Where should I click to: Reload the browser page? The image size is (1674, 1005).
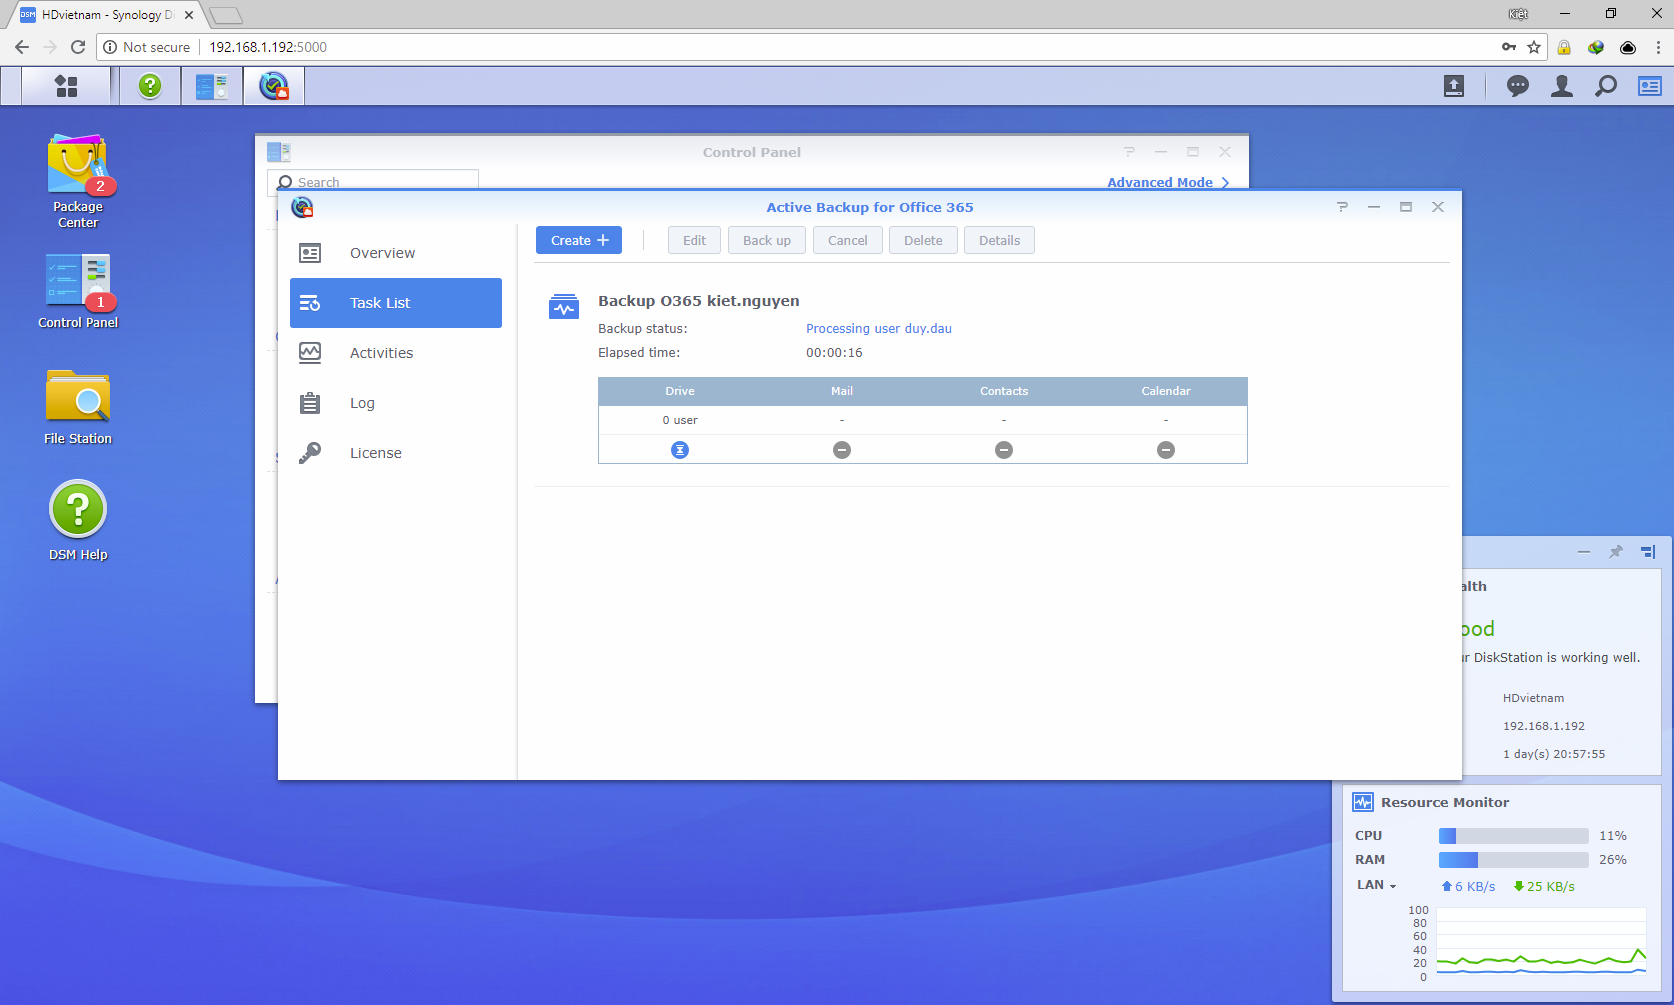click(x=78, y=47)
